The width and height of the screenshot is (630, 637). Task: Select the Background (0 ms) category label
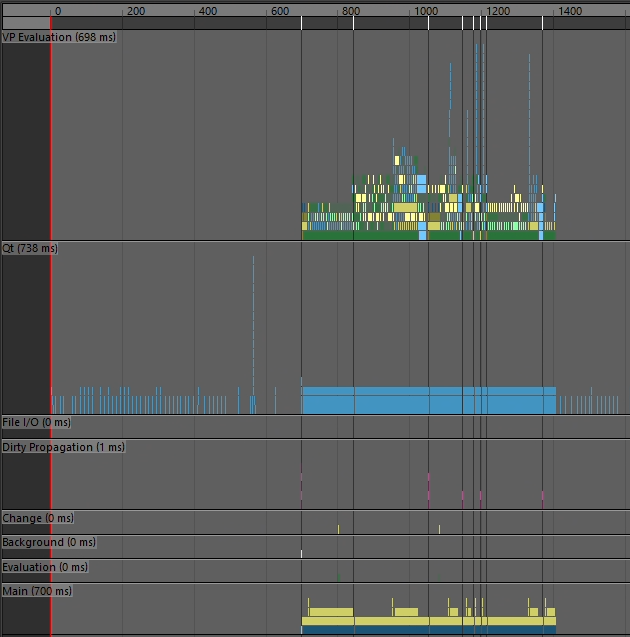[49, 542]
